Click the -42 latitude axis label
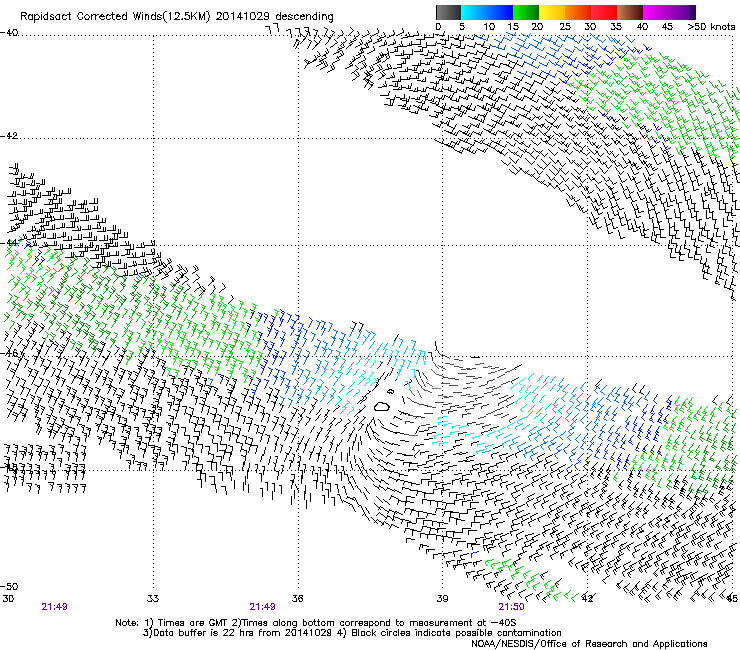Screen dimensions: 740x650 9,135
